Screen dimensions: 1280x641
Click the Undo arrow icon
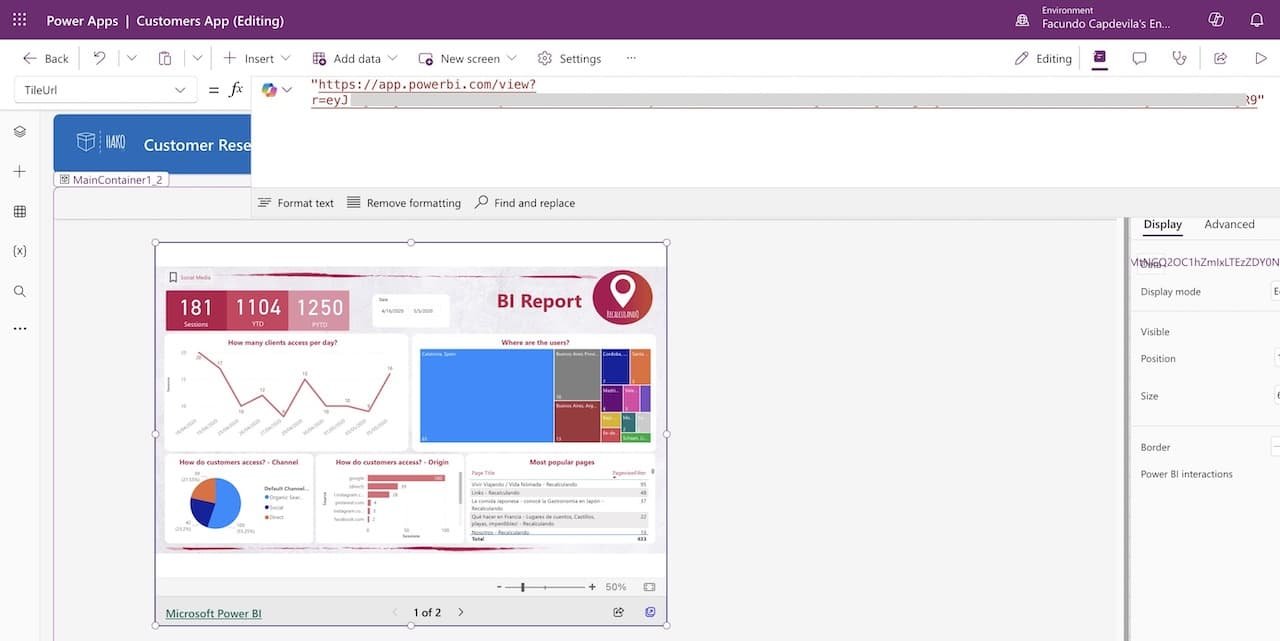tap(97, 57)
